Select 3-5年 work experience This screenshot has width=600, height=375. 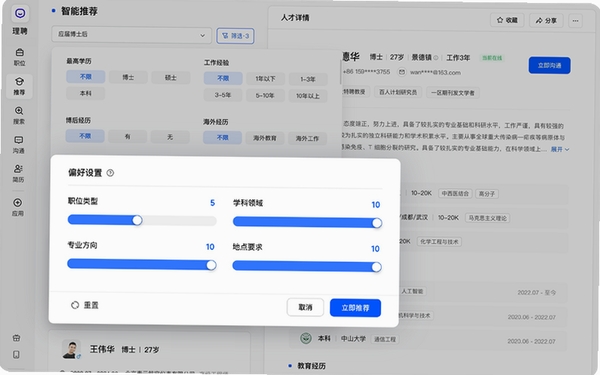(x=223, y=95)
